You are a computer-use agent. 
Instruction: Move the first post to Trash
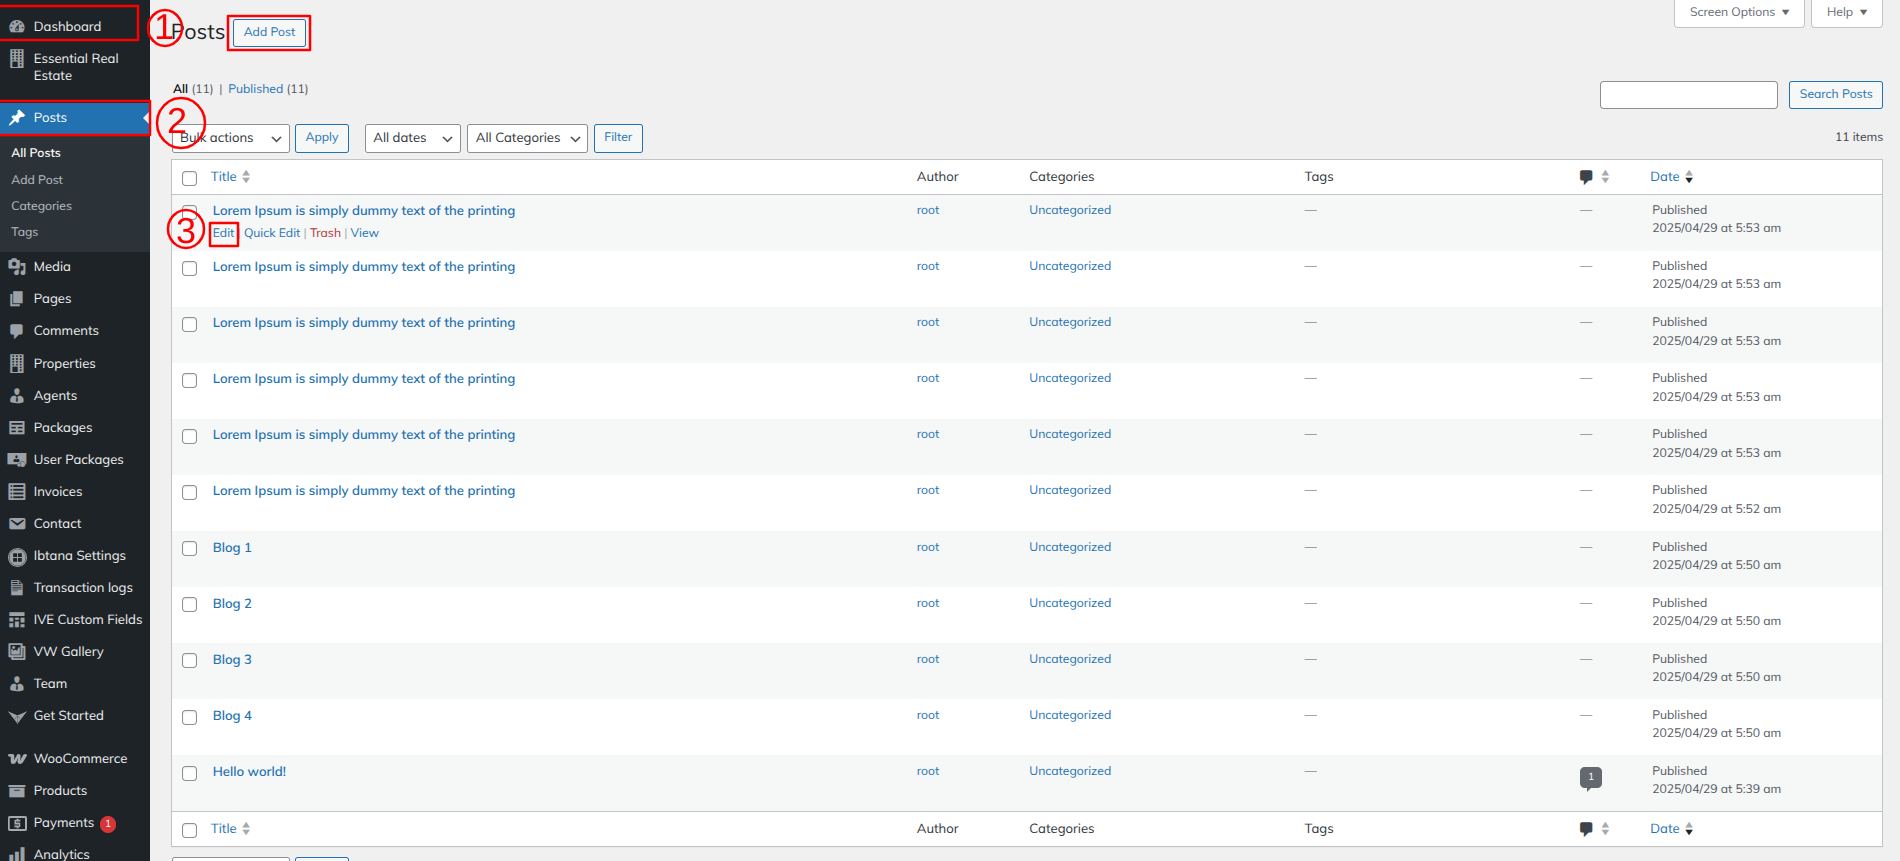325,233
